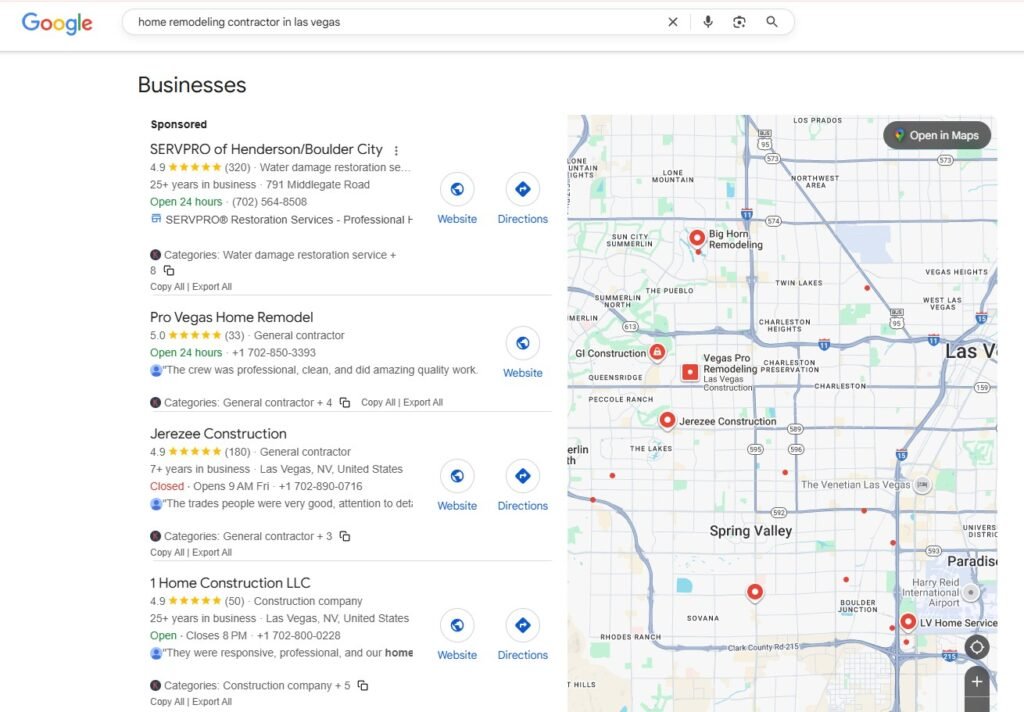Screen dimensions: 1024x712
Task: Click Google logo to go home
Action: pyautogui.click(x=57, y=23)
